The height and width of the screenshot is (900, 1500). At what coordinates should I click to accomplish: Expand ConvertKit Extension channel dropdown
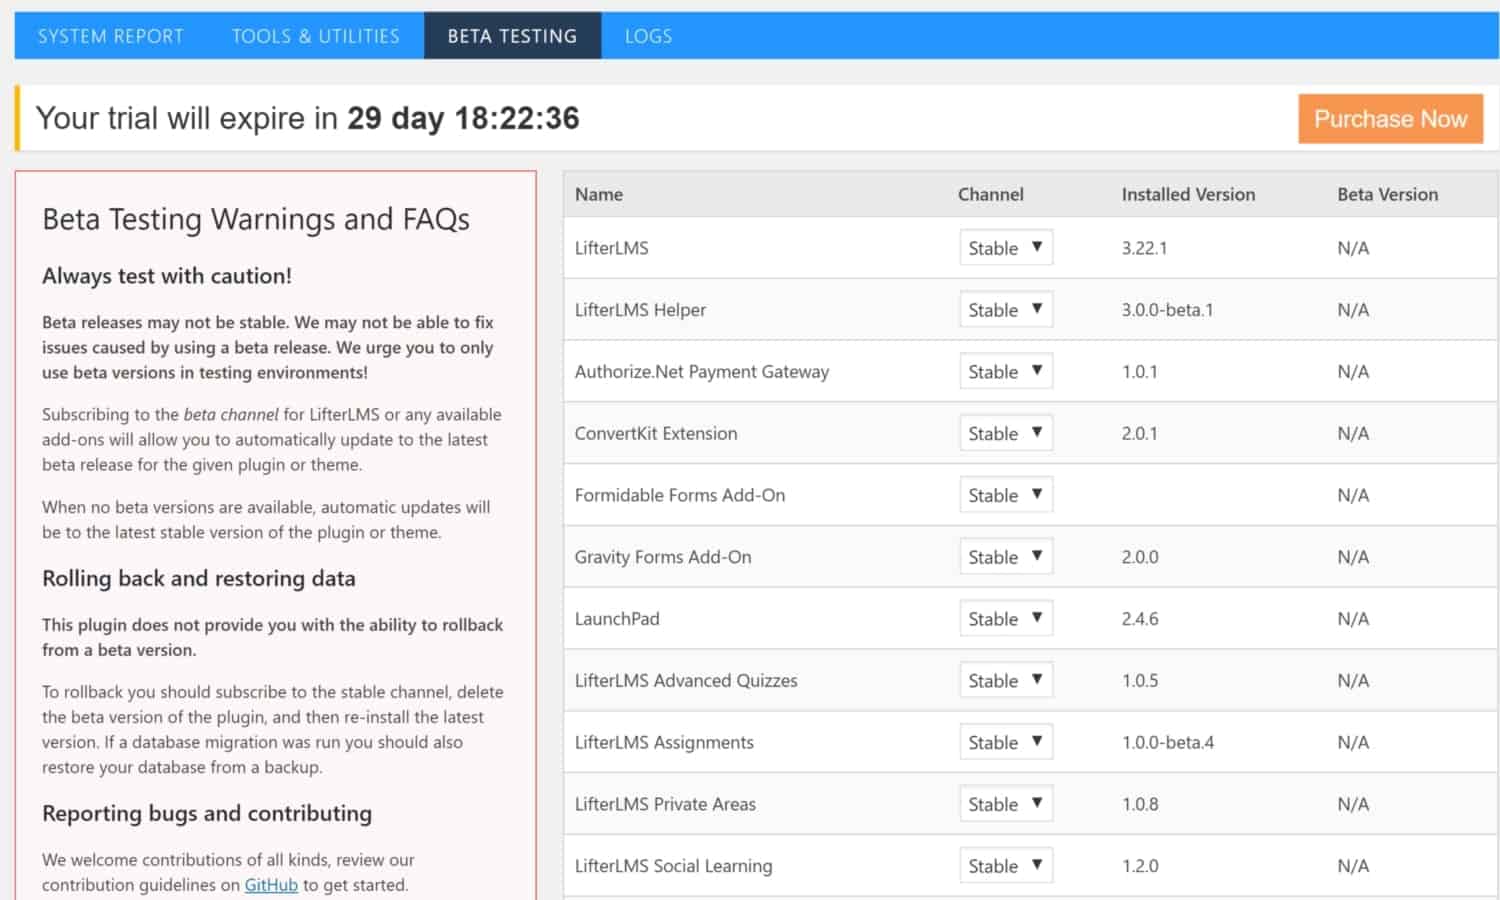click(1006, 434)
